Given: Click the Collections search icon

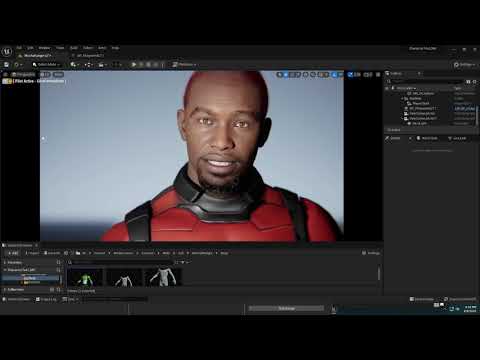Looking at the screenshot, I should 59,290.
